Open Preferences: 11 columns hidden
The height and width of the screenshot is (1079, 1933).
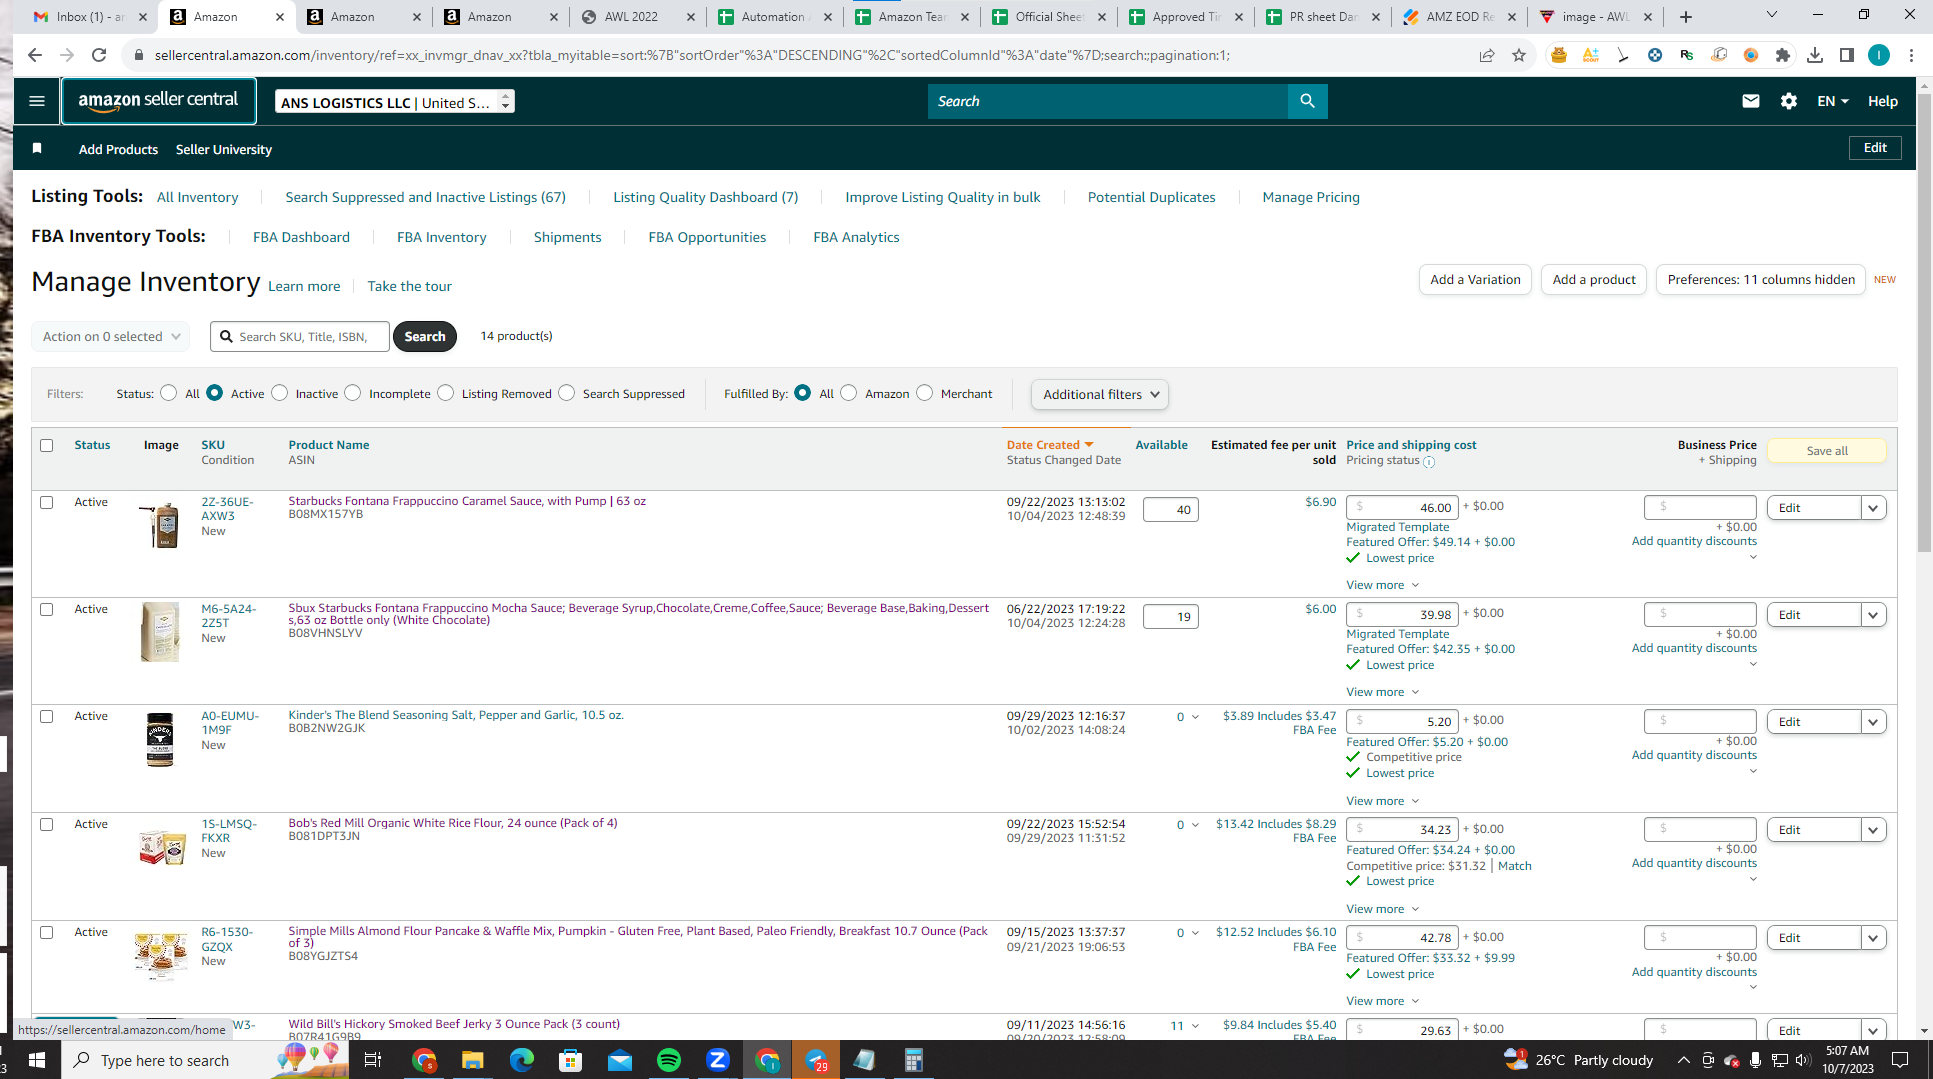click(x=1761, y=280)
